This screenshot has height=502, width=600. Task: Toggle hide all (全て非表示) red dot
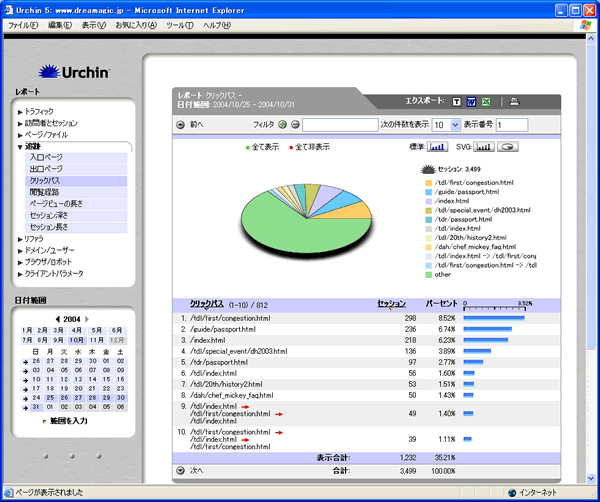click(291, 148)
